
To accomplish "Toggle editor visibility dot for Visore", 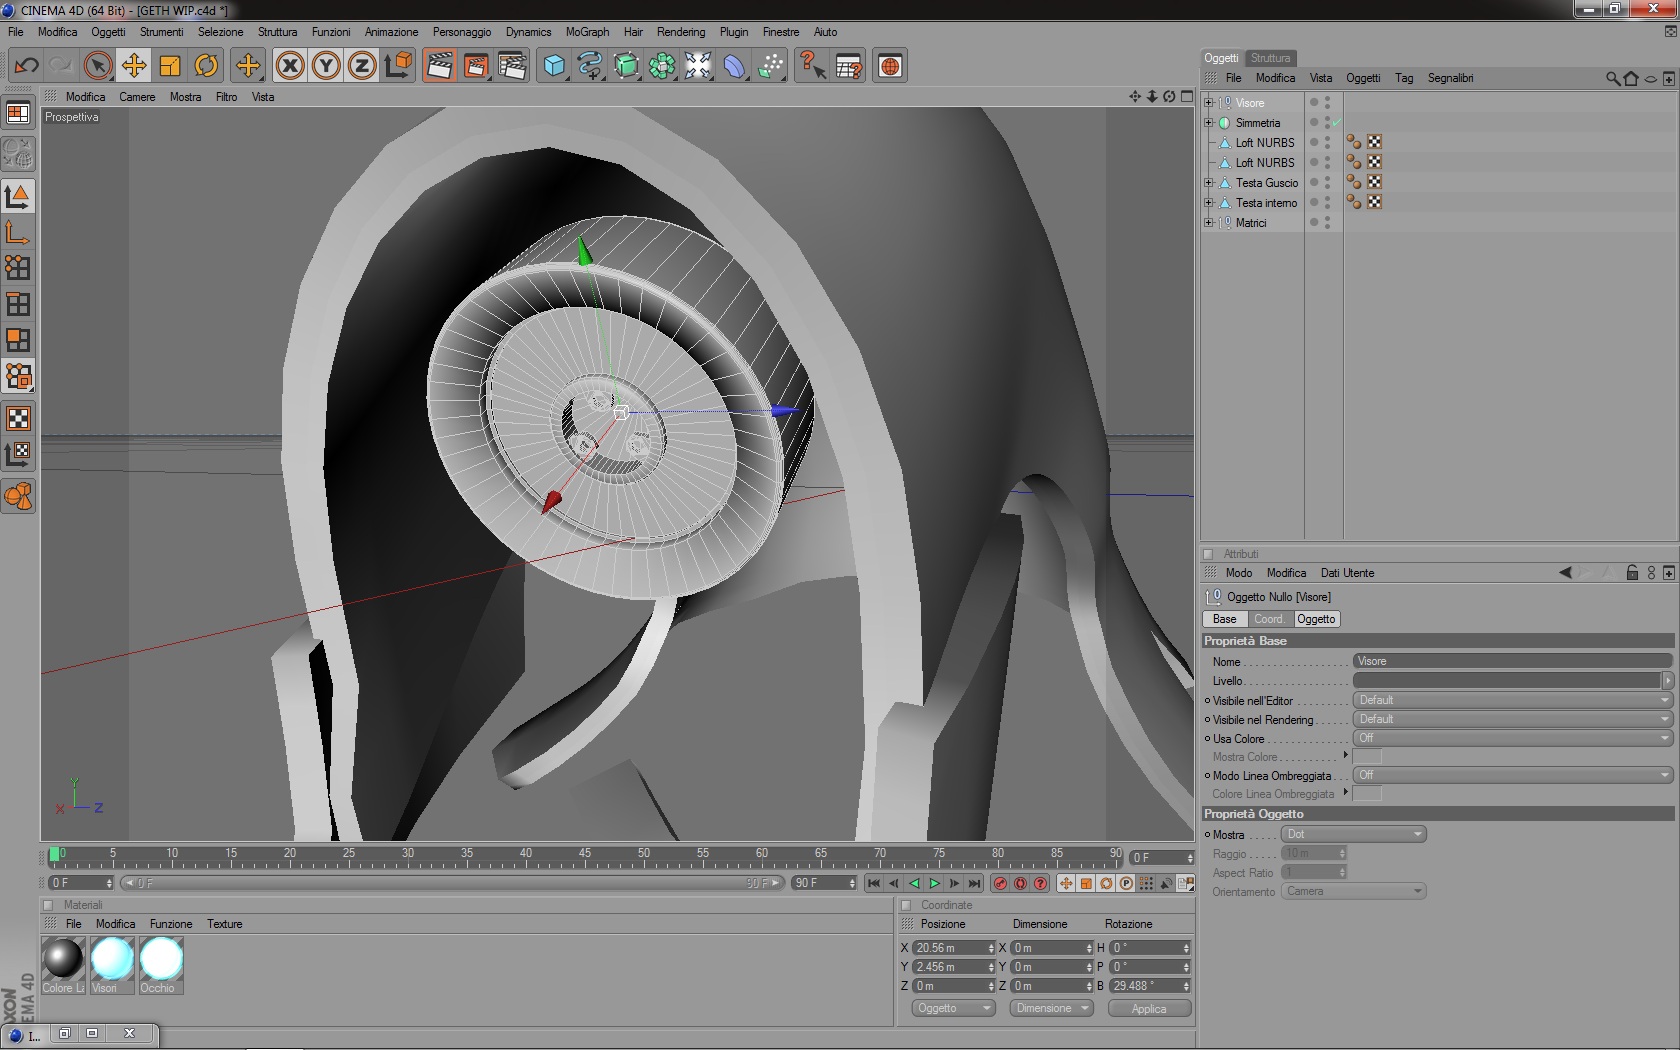I will (1327, 99).
